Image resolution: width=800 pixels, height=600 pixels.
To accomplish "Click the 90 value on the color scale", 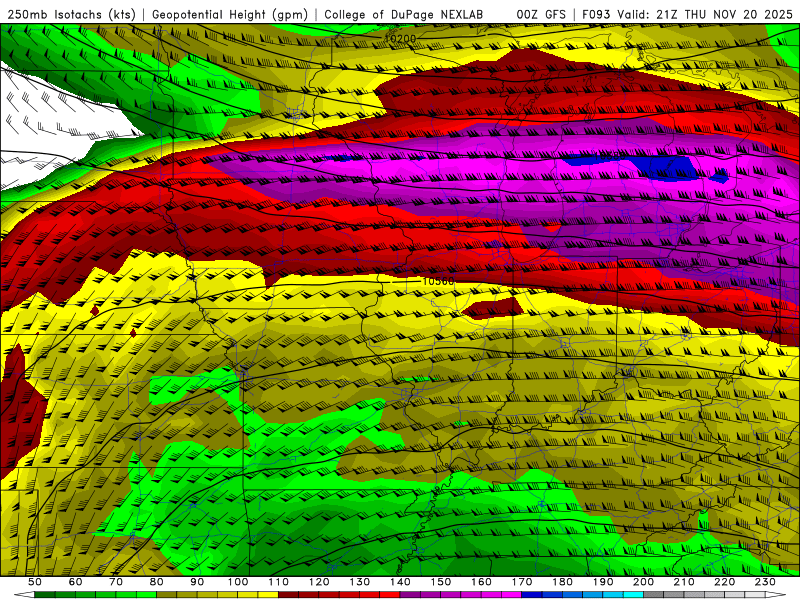I will click(x=197, y=582).
